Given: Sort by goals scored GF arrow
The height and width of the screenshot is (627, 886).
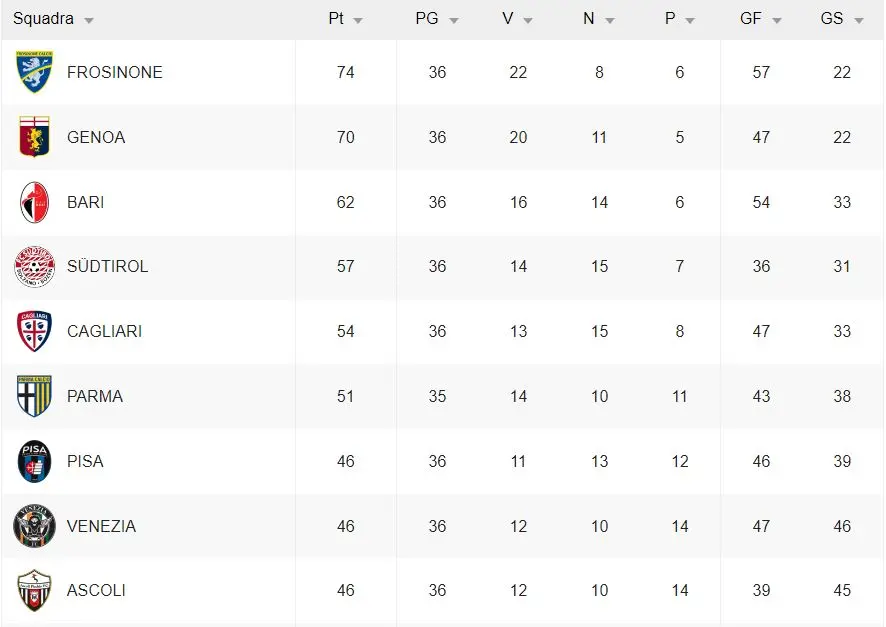Looking at the screenshot, I should pyautogui.click(x=776, y=21).
